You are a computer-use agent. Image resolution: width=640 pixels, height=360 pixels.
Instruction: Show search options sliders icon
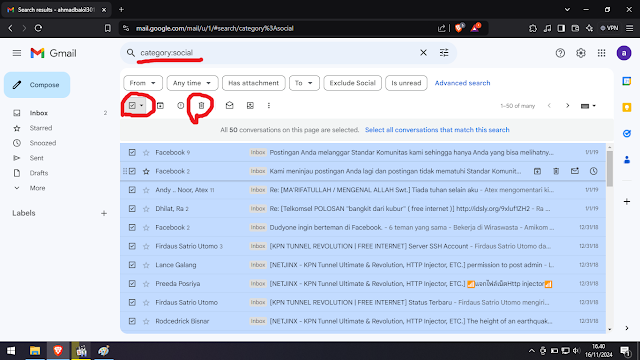(444, 53)
